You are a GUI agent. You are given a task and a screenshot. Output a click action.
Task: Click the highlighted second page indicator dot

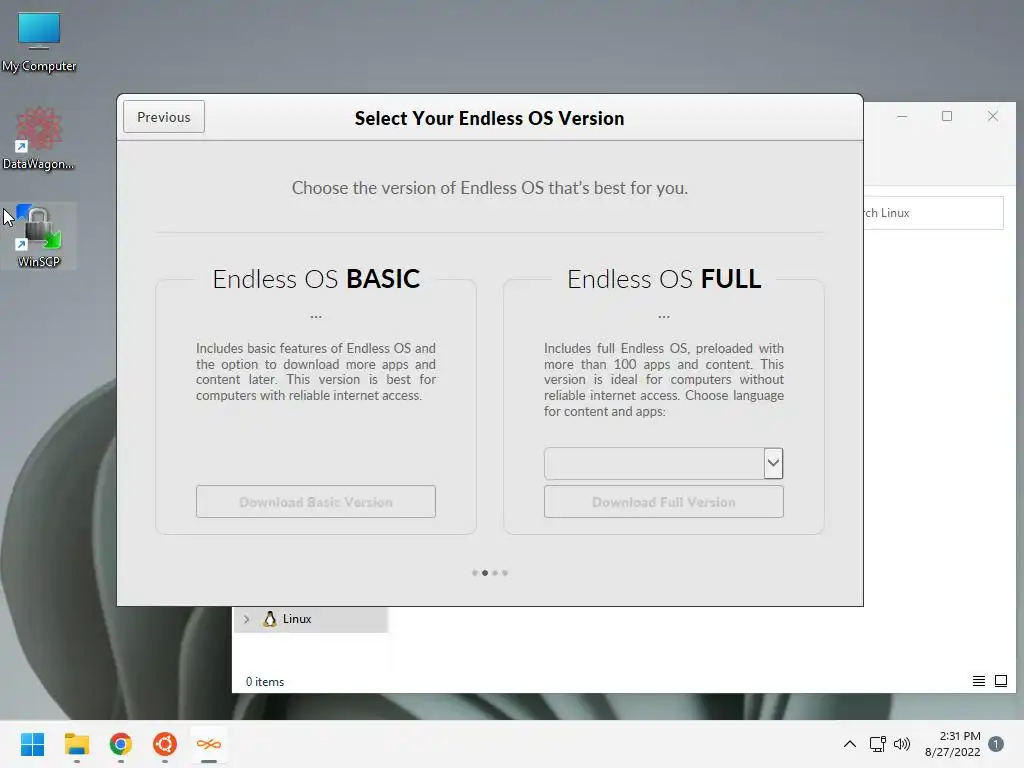[485, 573]
